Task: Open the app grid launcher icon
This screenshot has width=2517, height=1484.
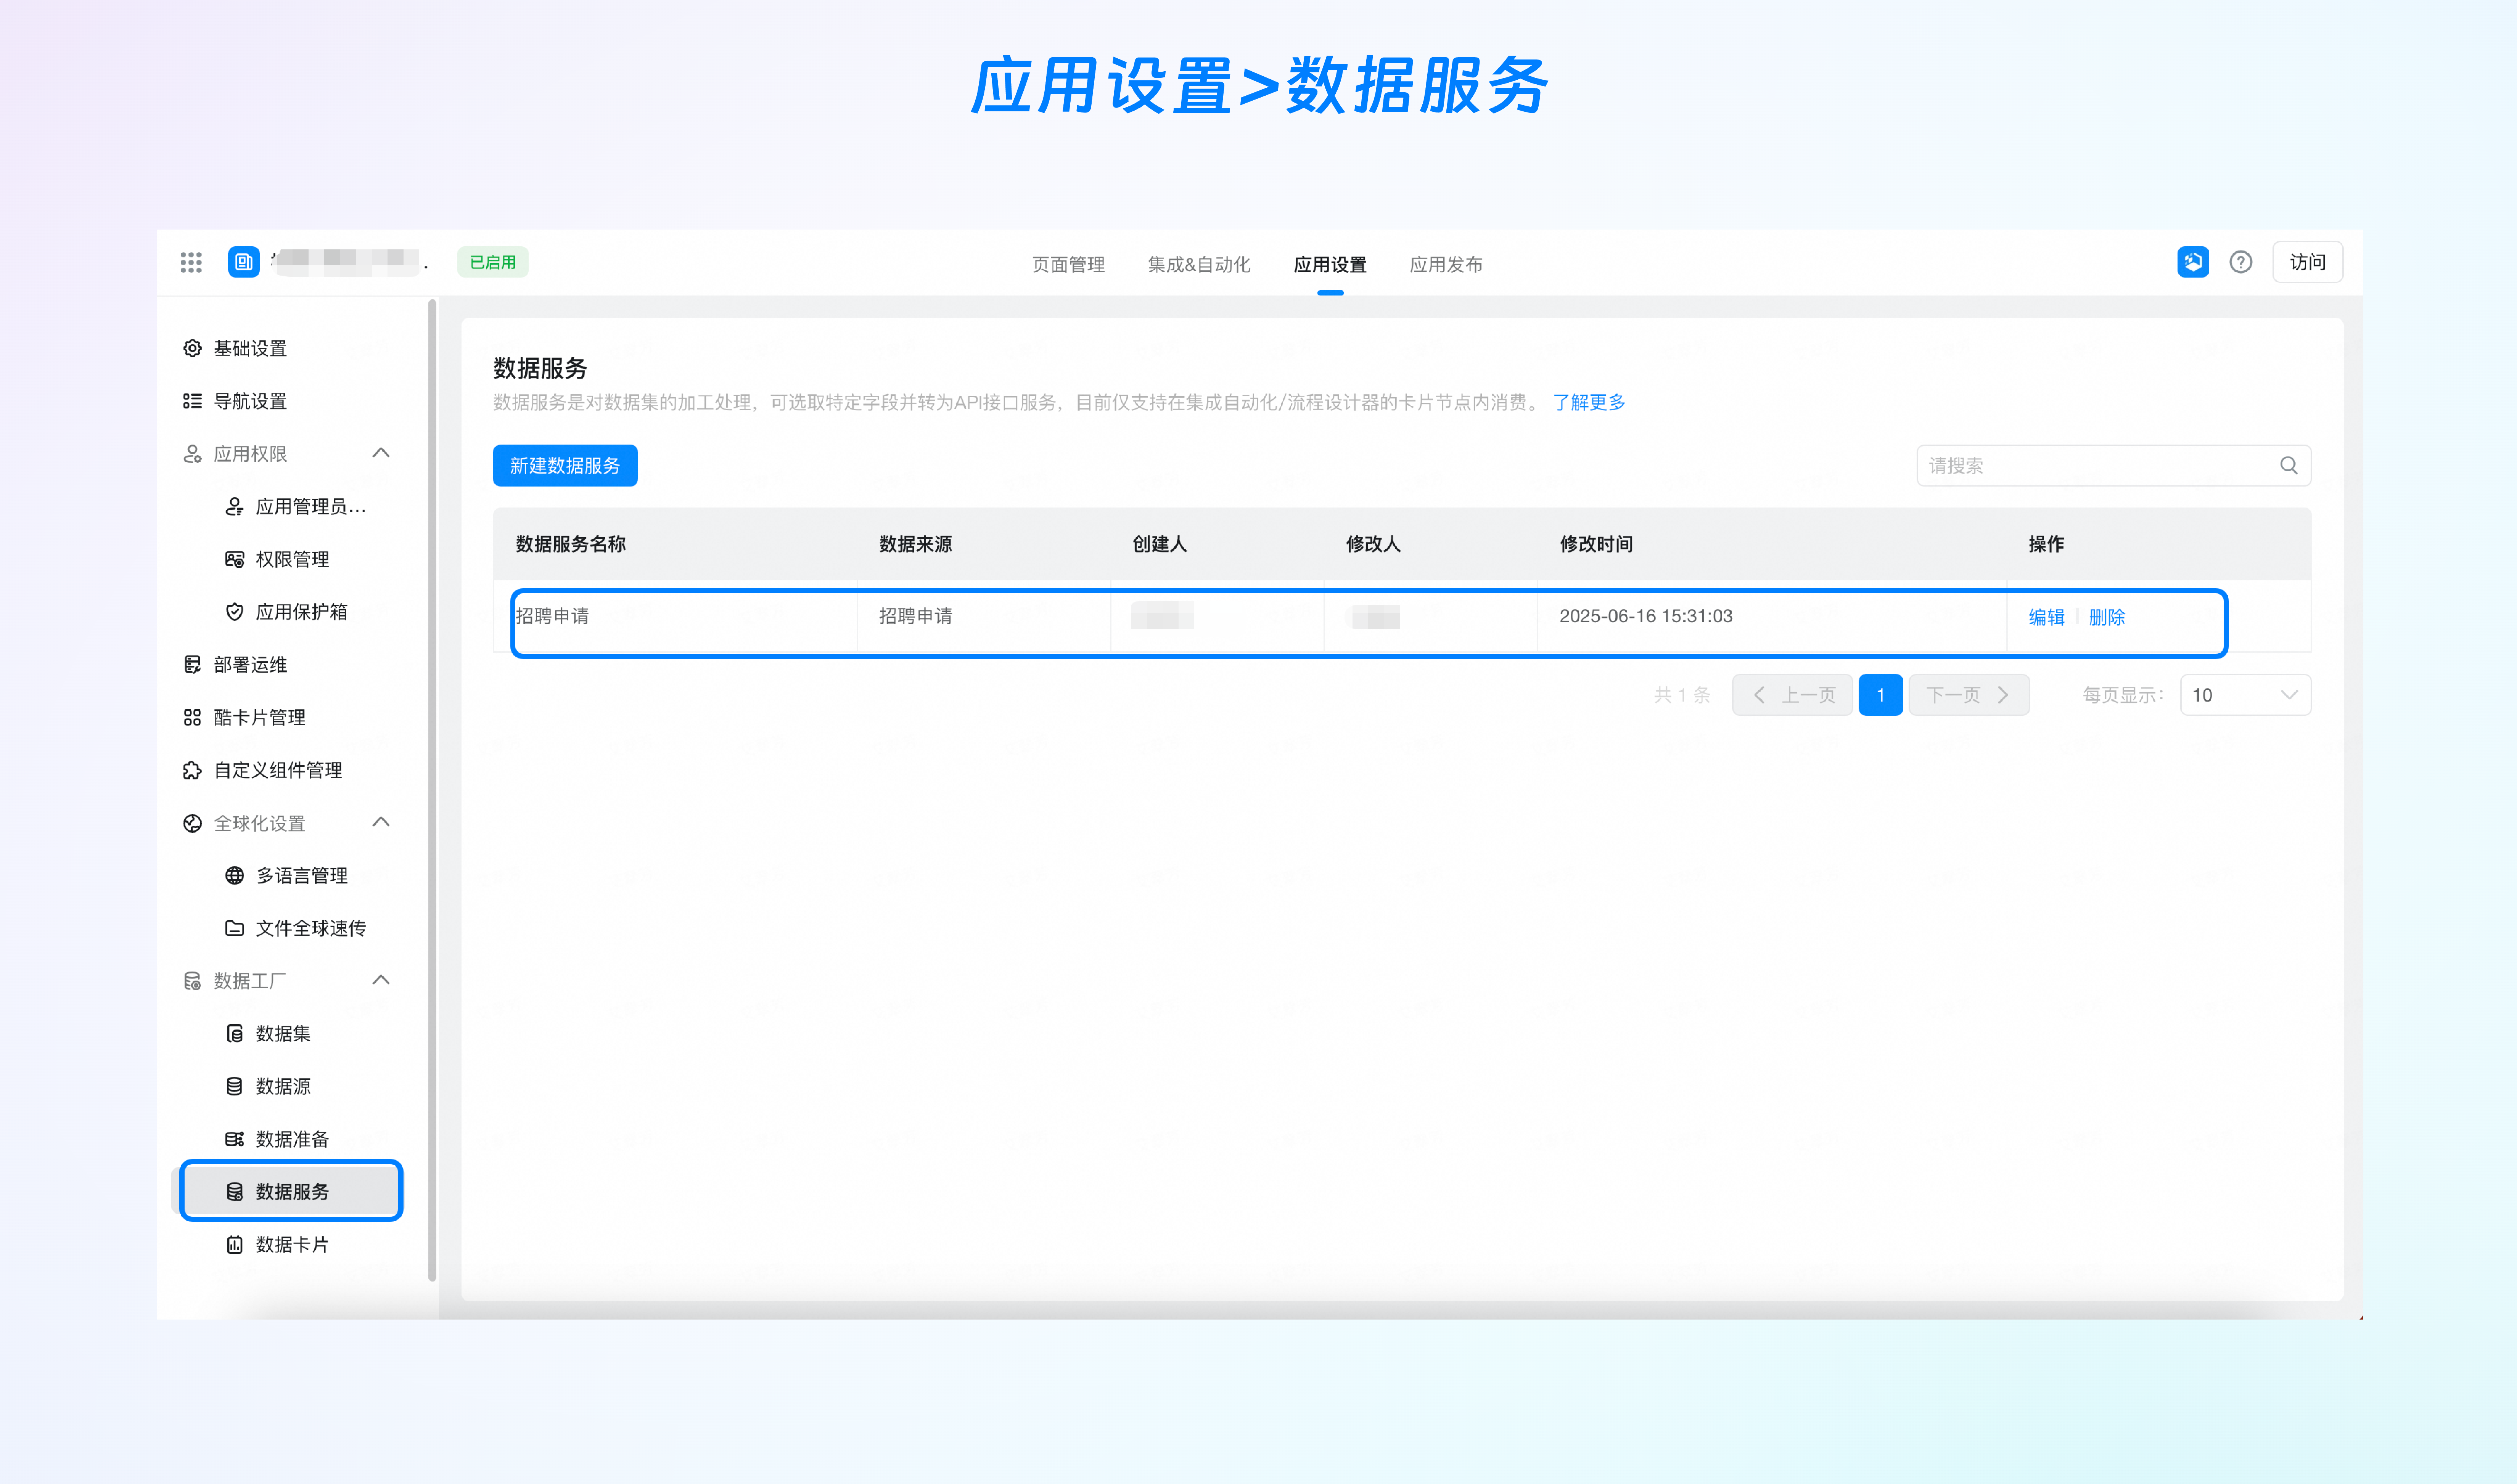Action: (191, 262)
